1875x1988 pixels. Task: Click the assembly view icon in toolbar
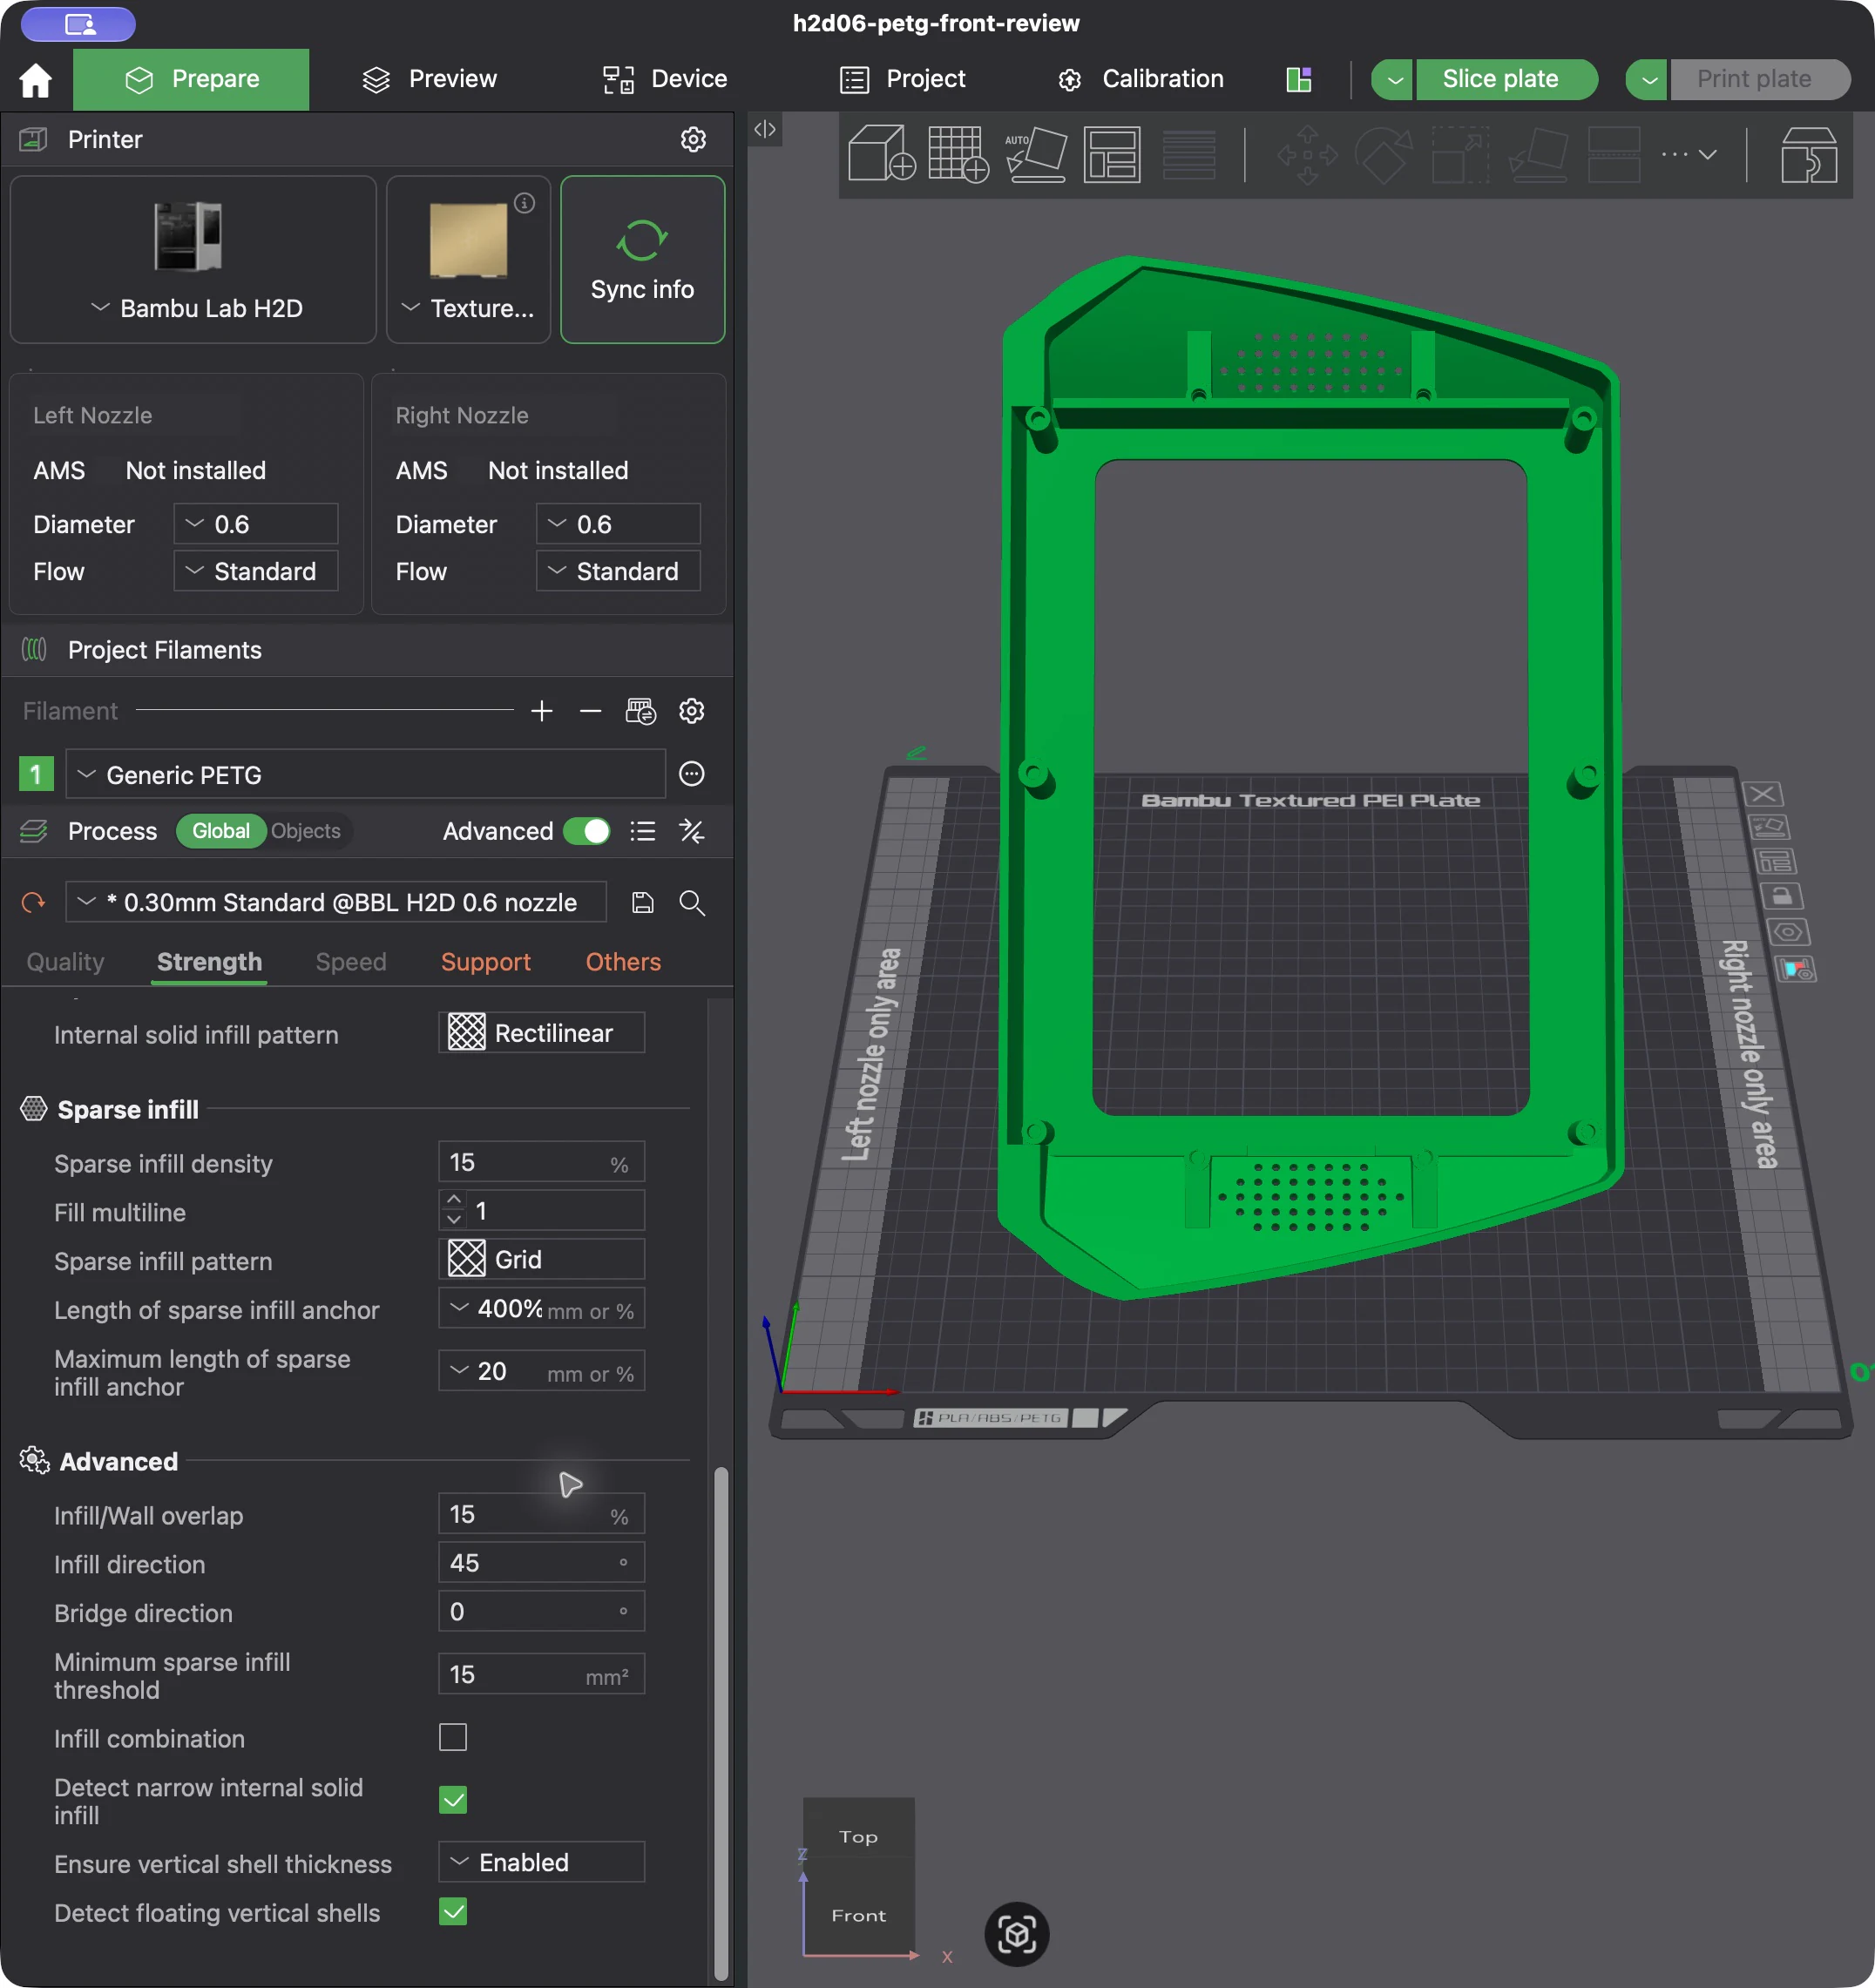1808,153
